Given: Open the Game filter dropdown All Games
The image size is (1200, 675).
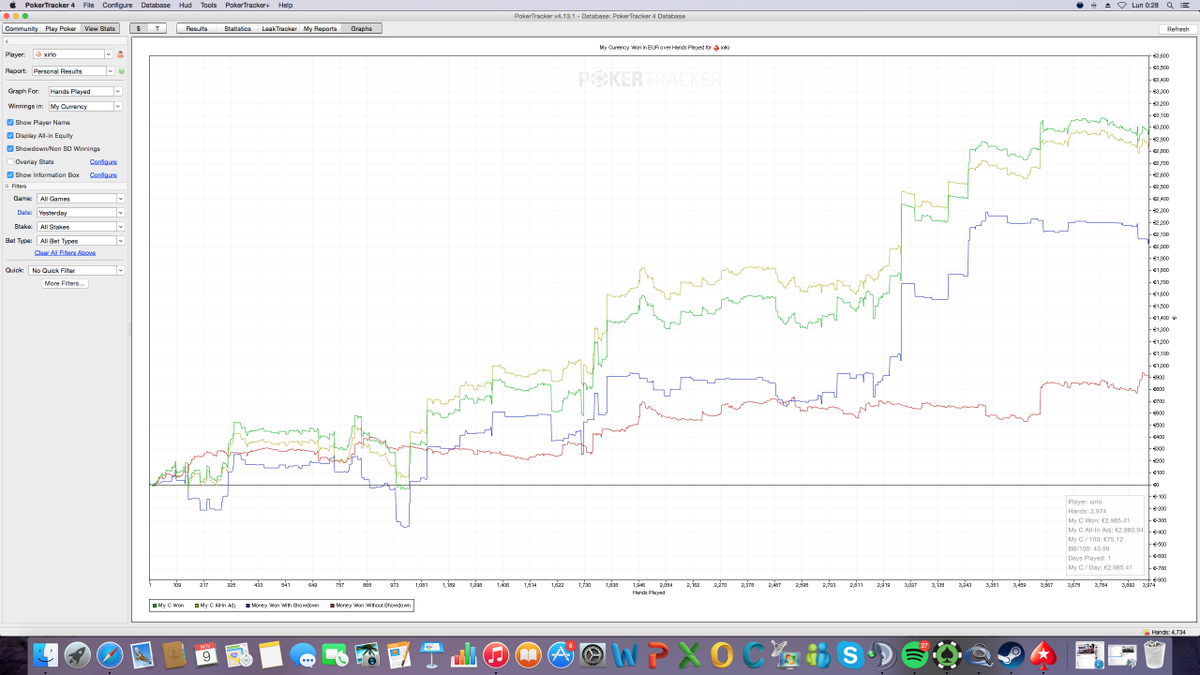Looking at the screenshot, I should 80,199.
